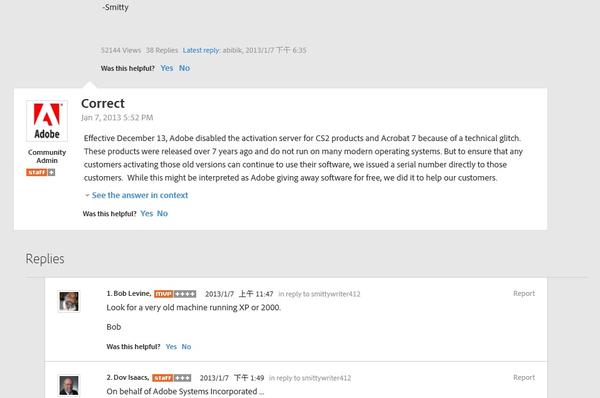Click the Adobe logo avatar
The width and height of the screenshot is (600, 398).
tap(47, 121)
